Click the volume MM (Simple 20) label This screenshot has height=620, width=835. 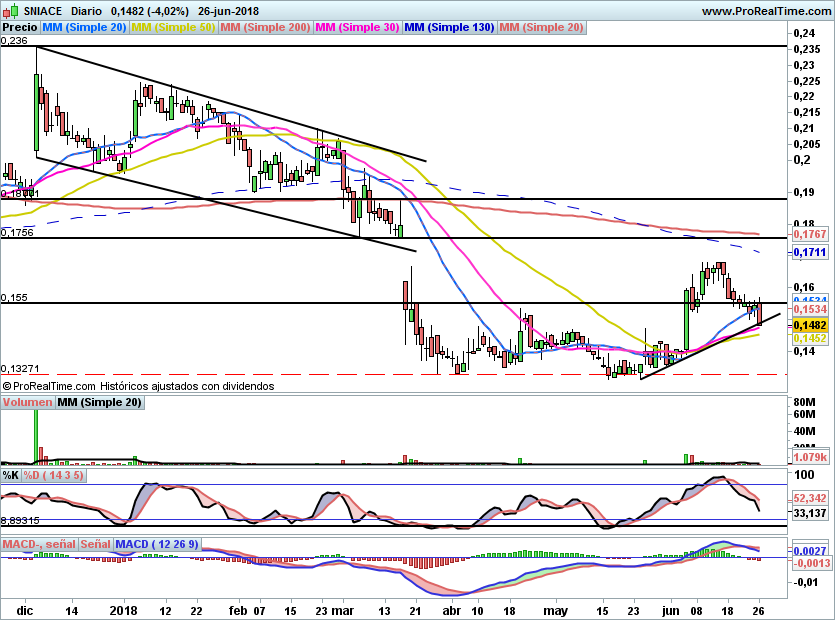(100, 402)
